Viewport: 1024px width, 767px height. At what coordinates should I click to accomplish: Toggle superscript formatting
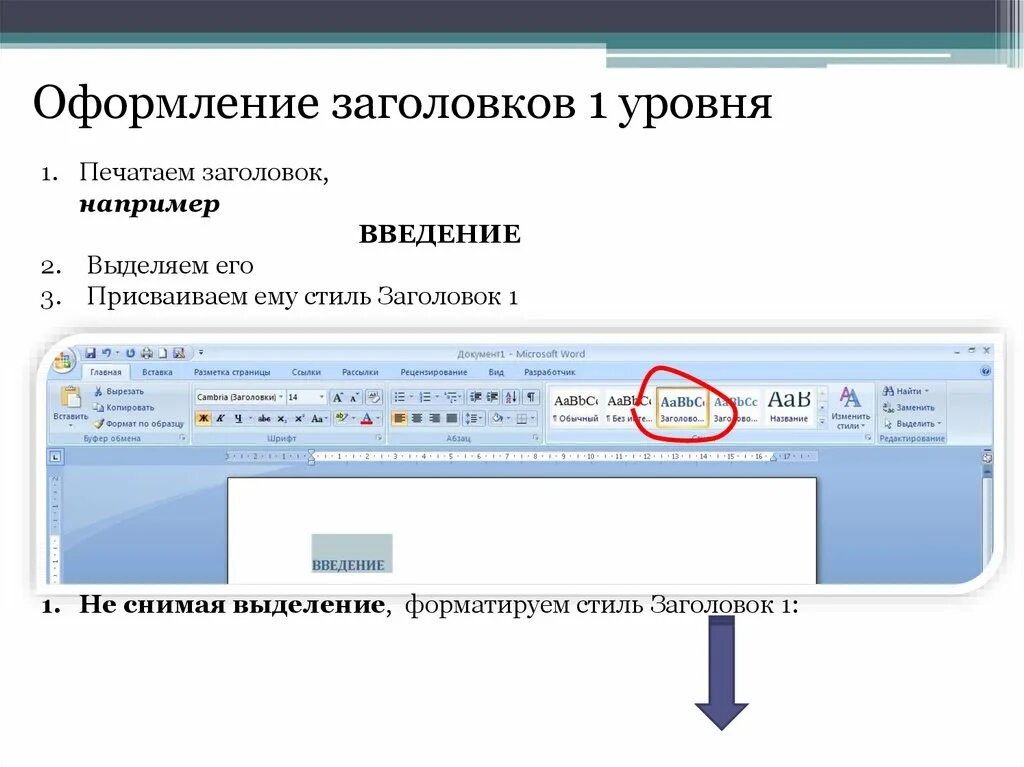click(x=299, y=418)
